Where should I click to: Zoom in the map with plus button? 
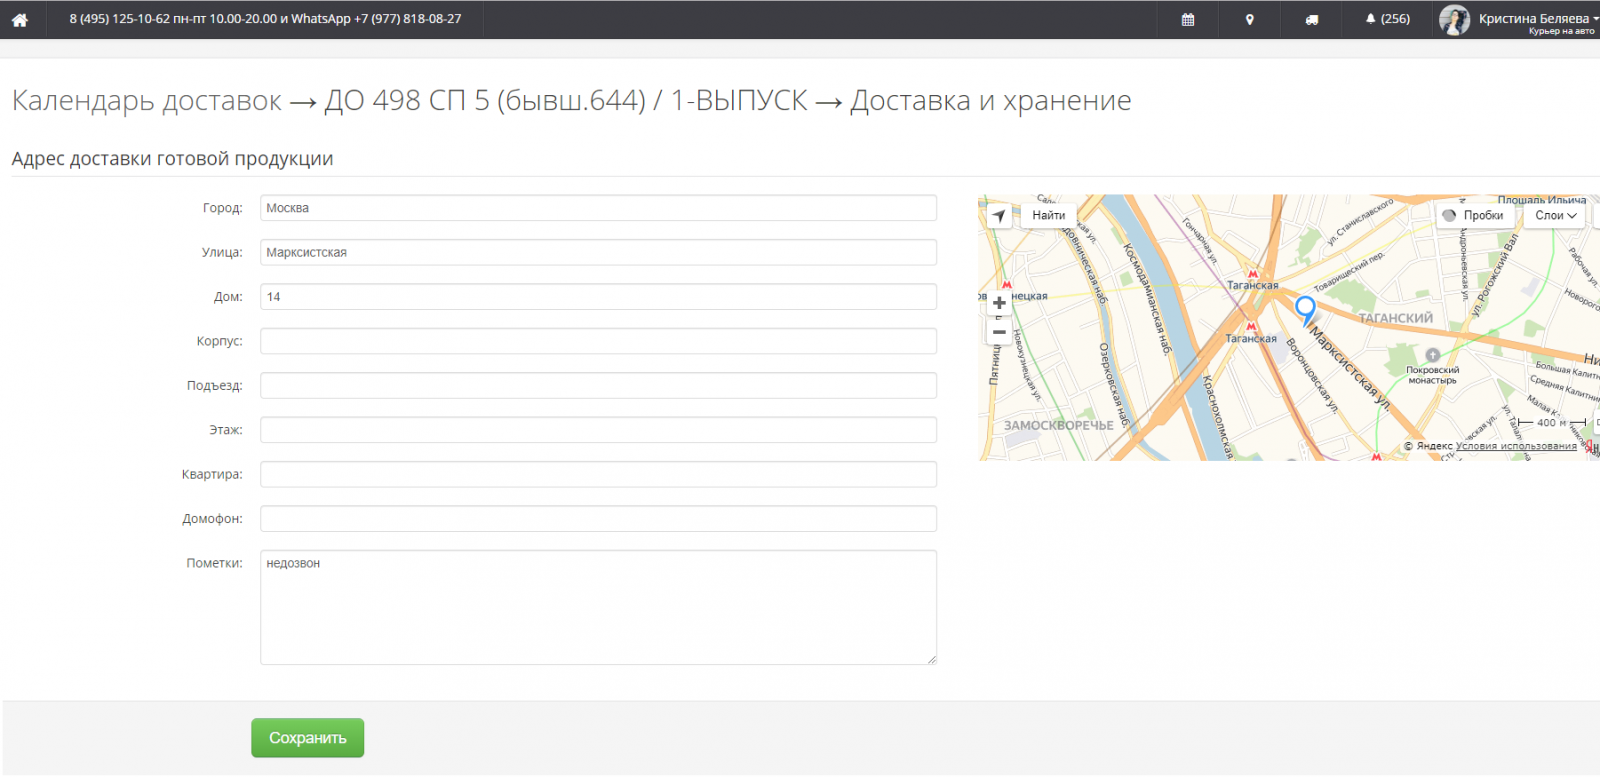pos(999,303)
